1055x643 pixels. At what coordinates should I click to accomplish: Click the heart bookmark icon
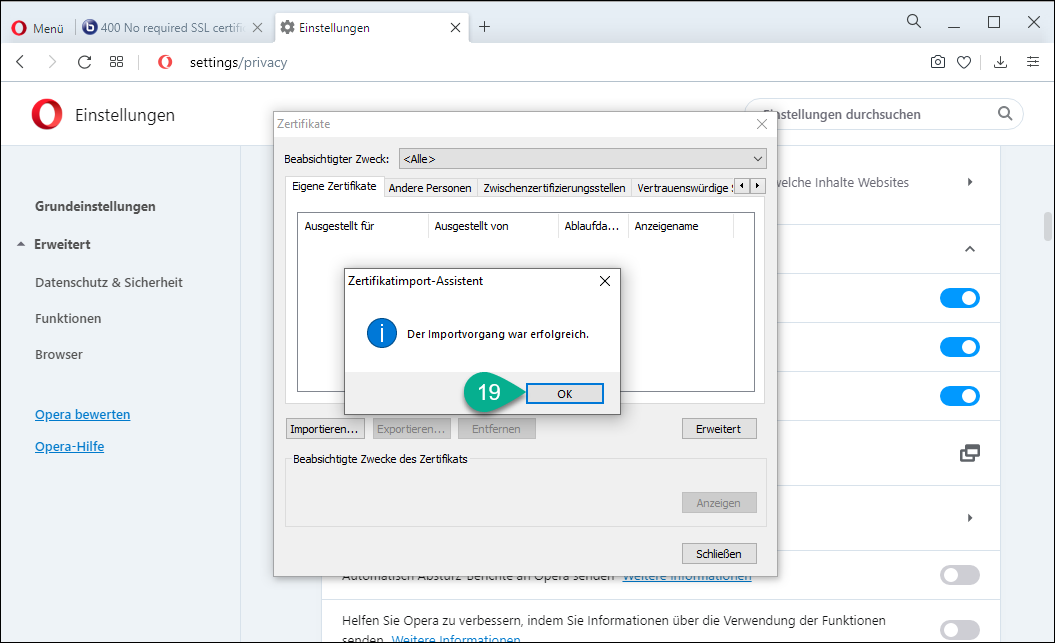964,62
